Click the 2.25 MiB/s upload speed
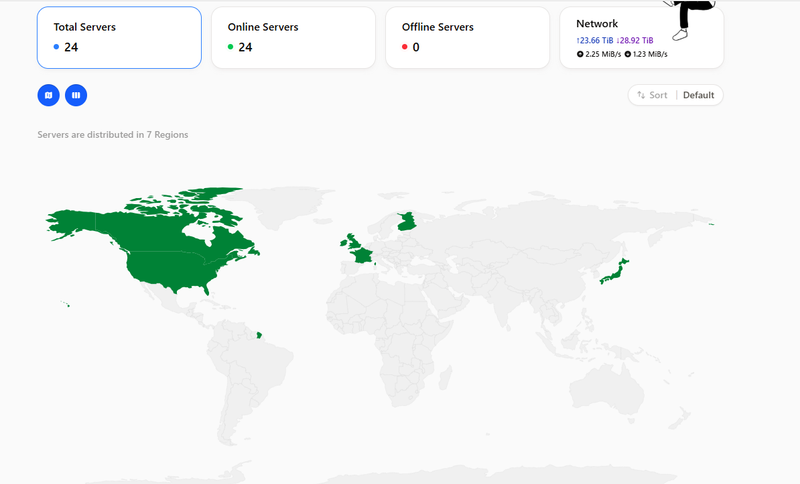This screenshot has height=484, width=800. pos(599,54)
